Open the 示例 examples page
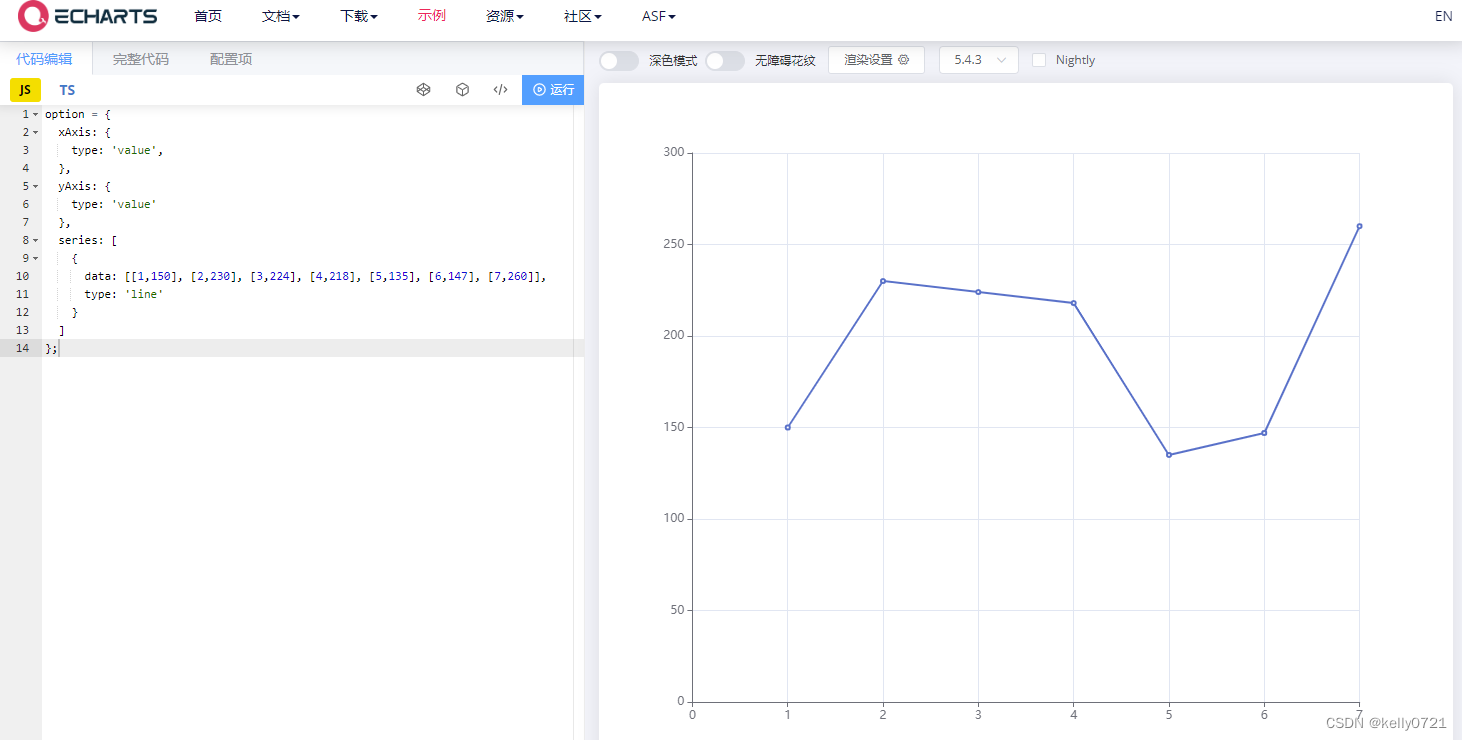Screen dimensions: 1462x740 (x=432, y=16)
